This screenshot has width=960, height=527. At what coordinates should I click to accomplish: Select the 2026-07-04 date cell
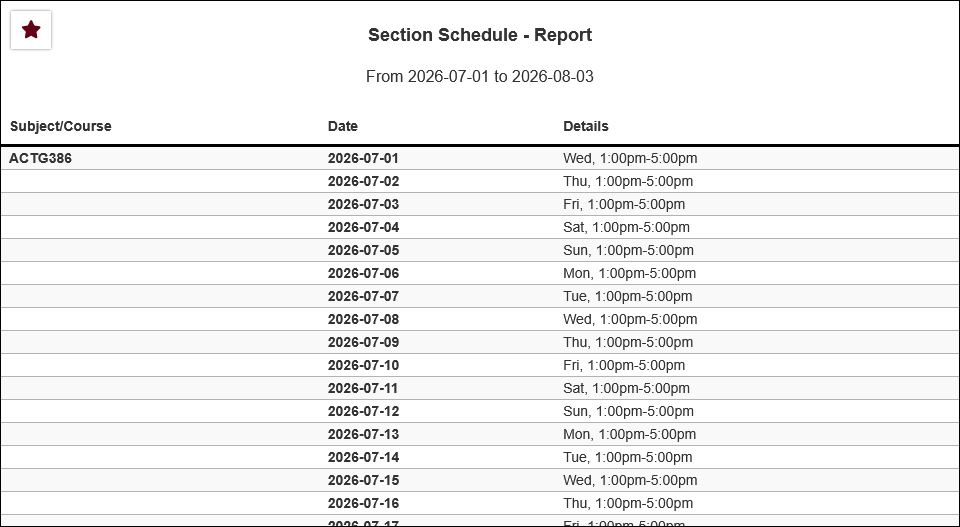coord(364,227)
